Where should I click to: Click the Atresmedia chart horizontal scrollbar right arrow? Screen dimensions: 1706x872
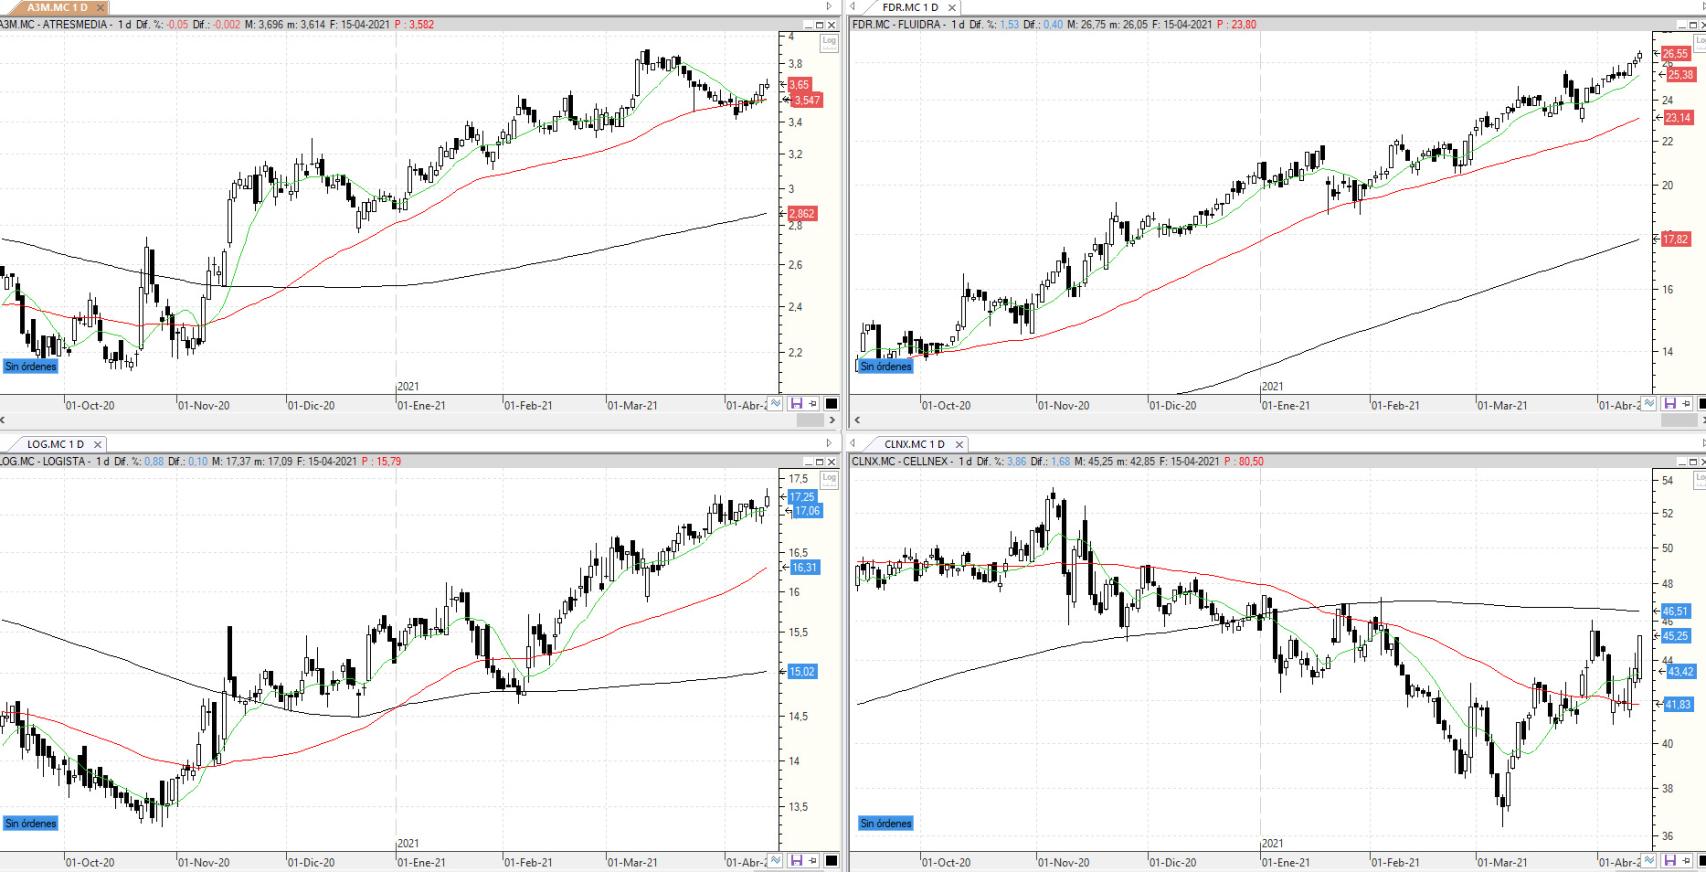click(x=834, y=421)
